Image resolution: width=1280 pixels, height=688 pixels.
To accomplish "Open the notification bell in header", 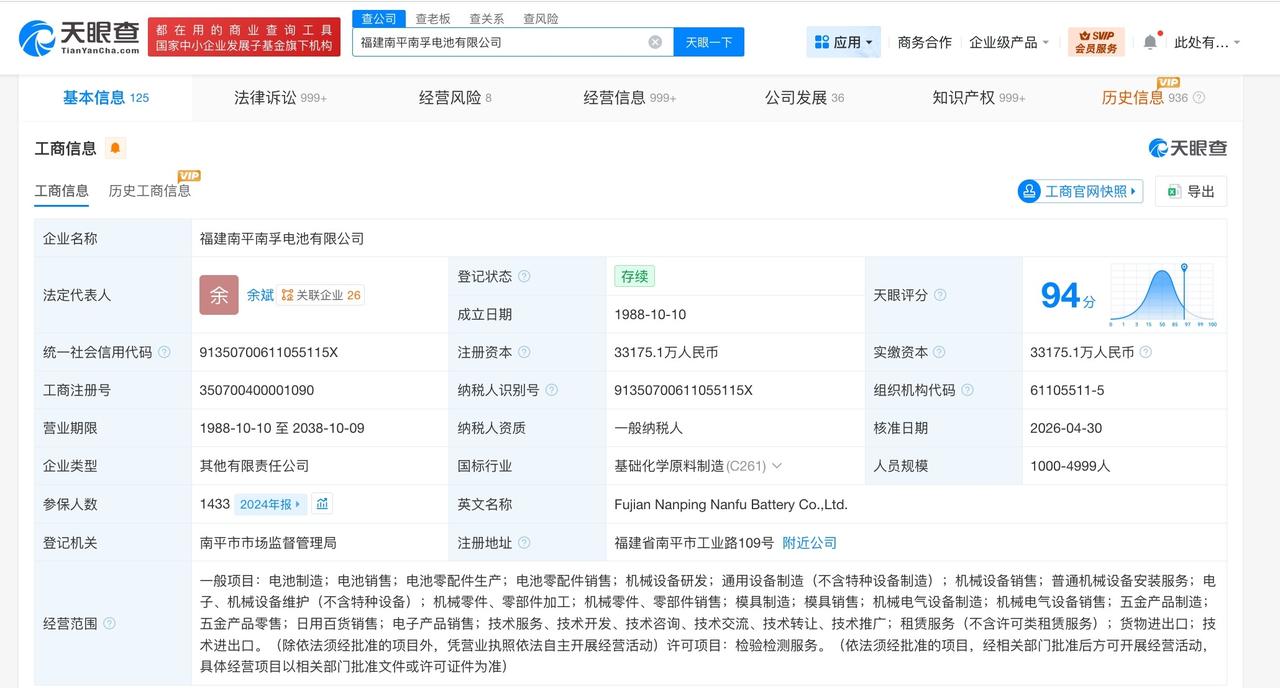I will click(x=1150, y=42).
